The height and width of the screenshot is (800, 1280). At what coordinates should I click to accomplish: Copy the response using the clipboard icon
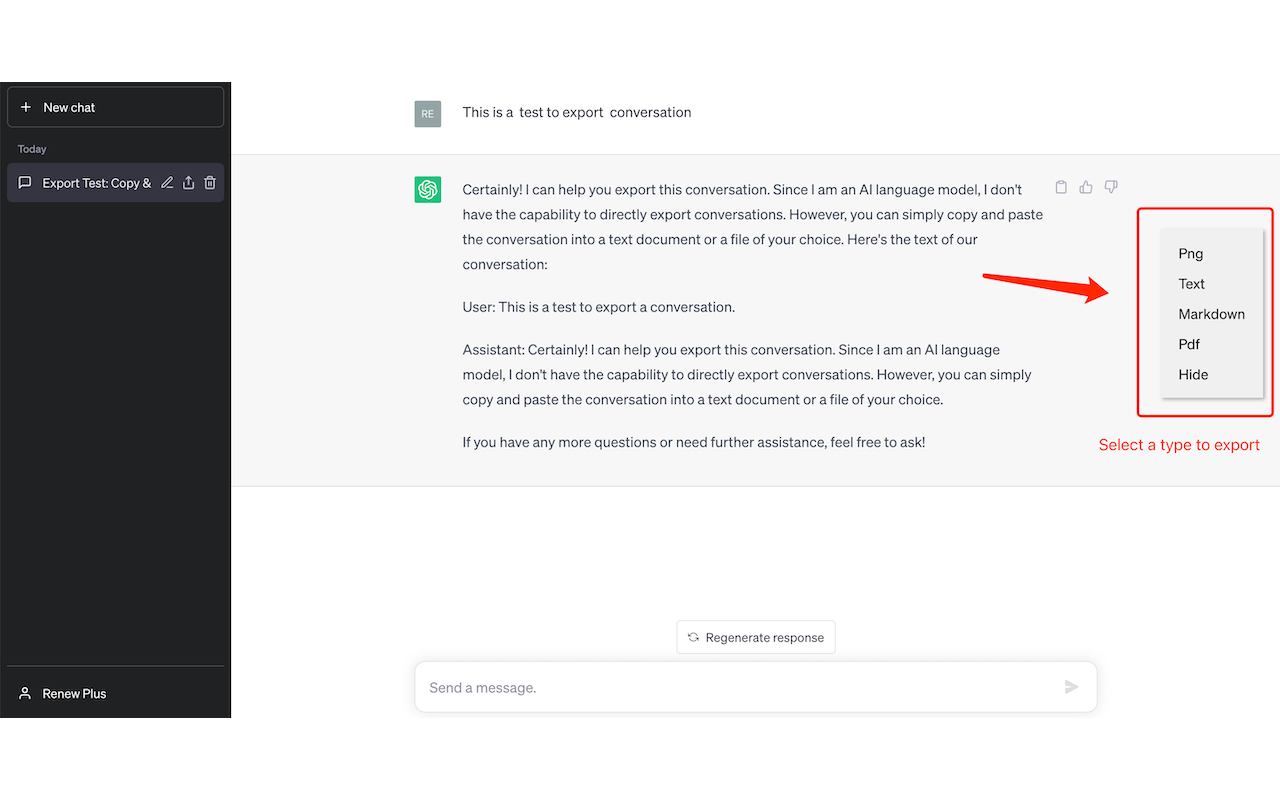click(x=1061, y=187)
